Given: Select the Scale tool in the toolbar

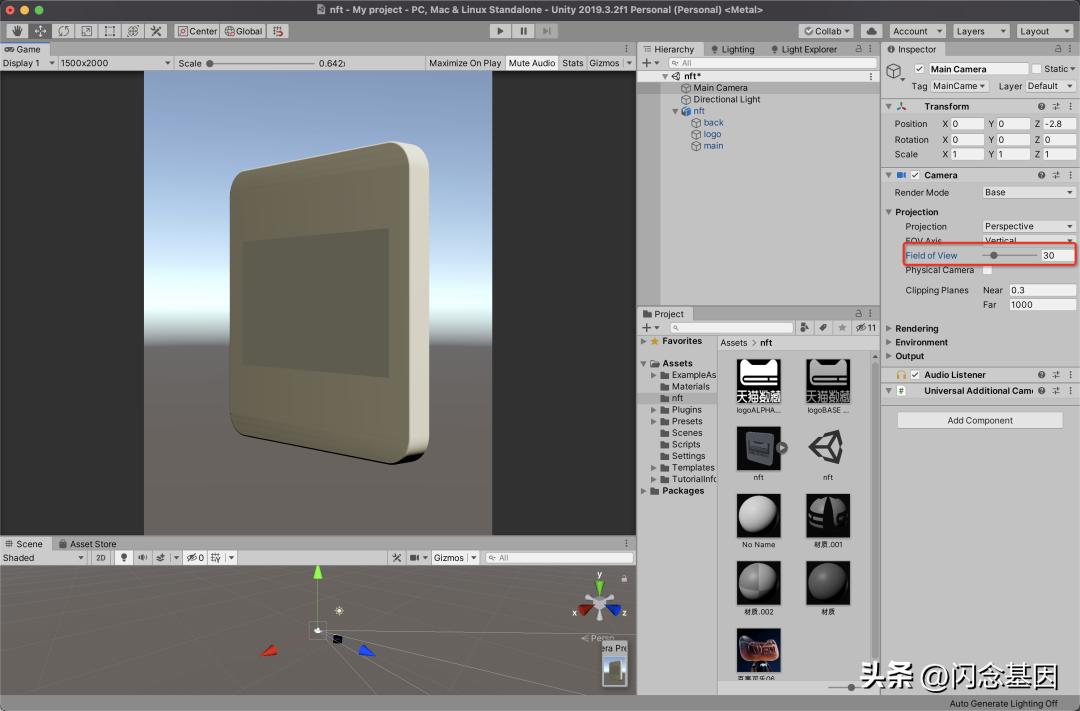Looking at the screenshot, I should 86,31.
